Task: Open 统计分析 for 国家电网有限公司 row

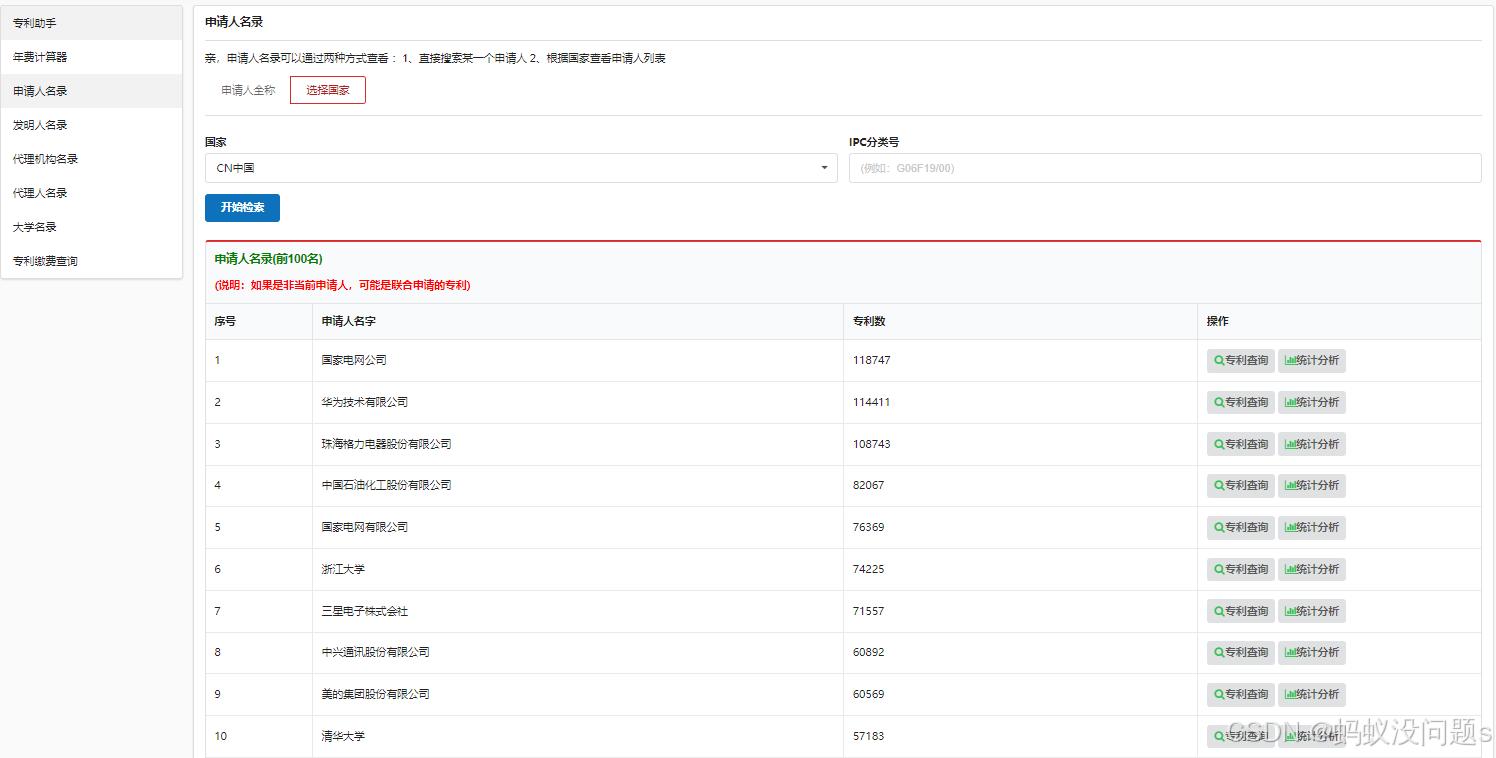Action: (1311, 527)
